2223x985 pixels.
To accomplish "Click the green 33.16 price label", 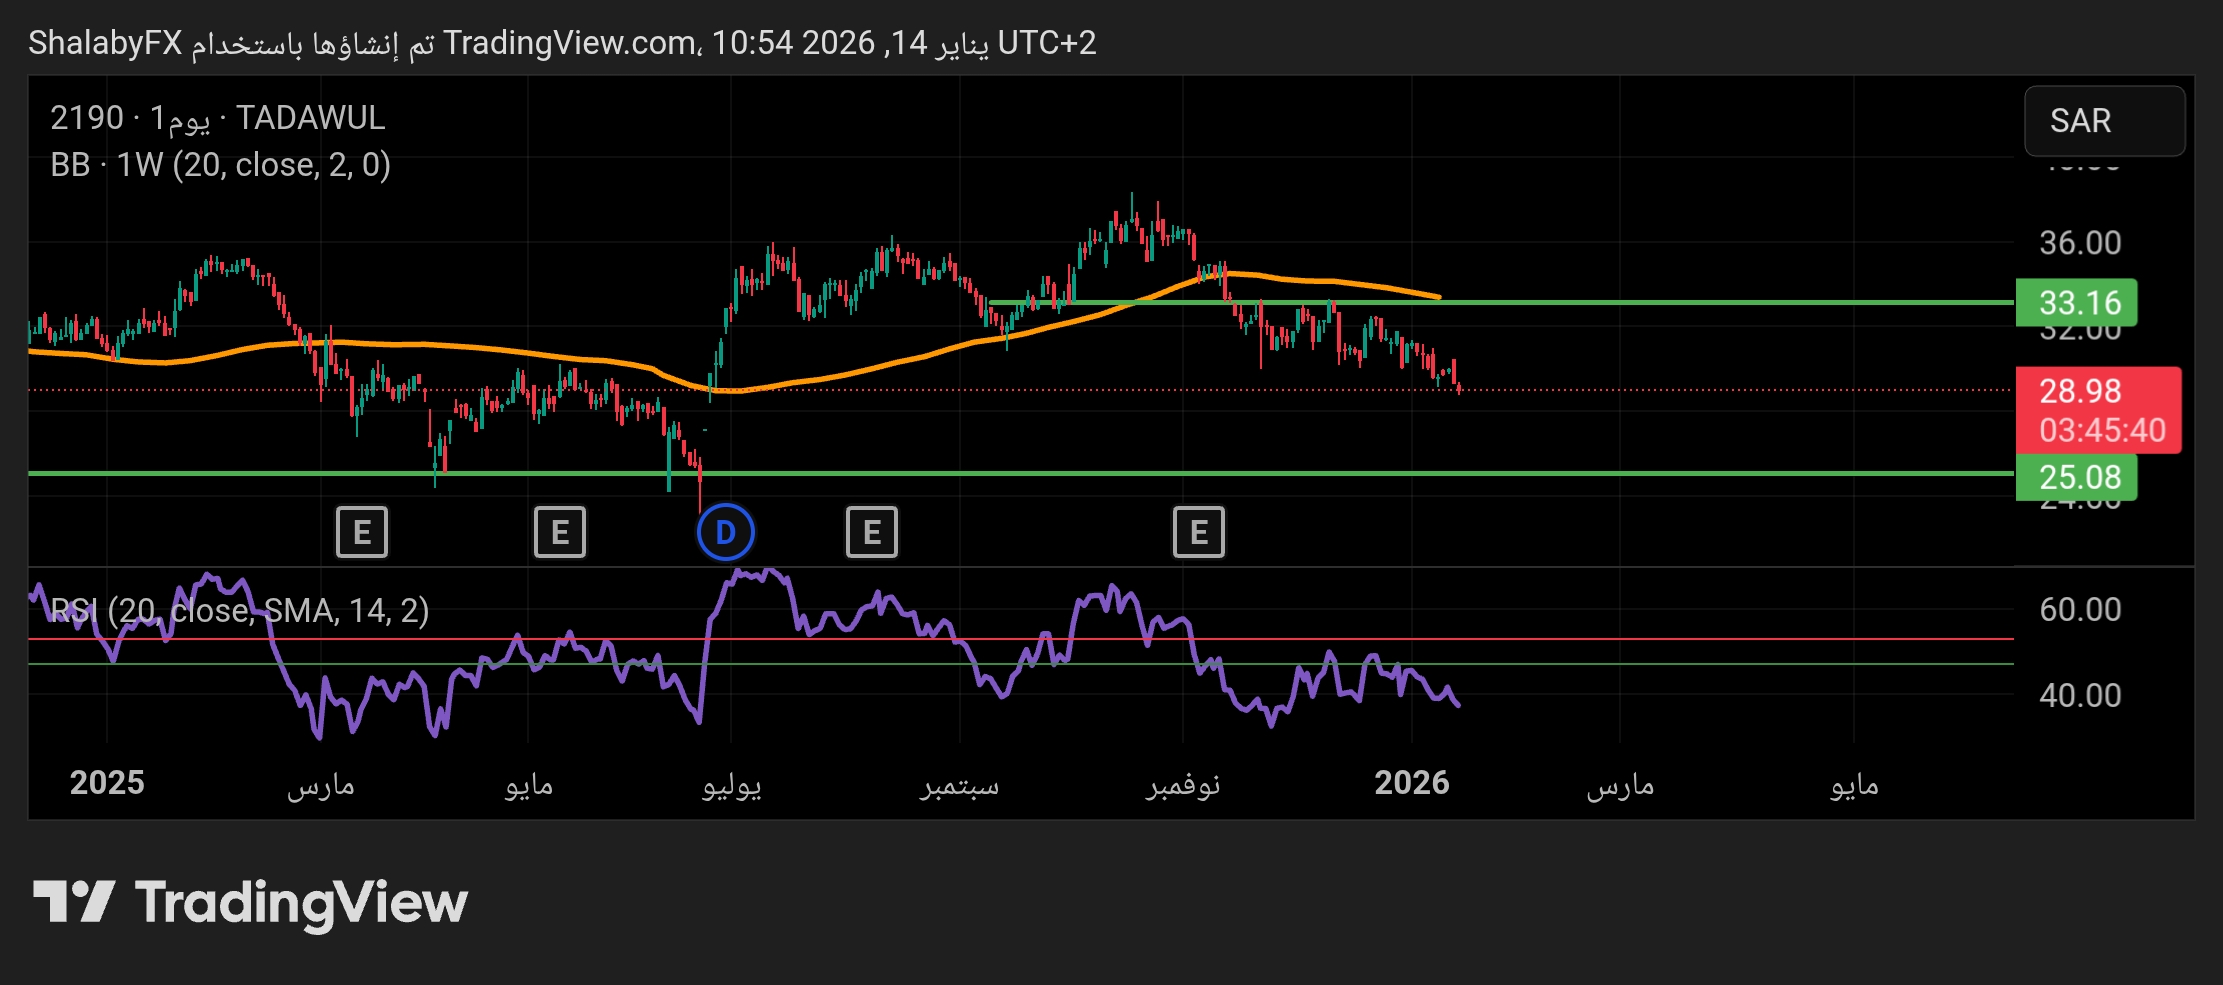I will [2077, 303].
